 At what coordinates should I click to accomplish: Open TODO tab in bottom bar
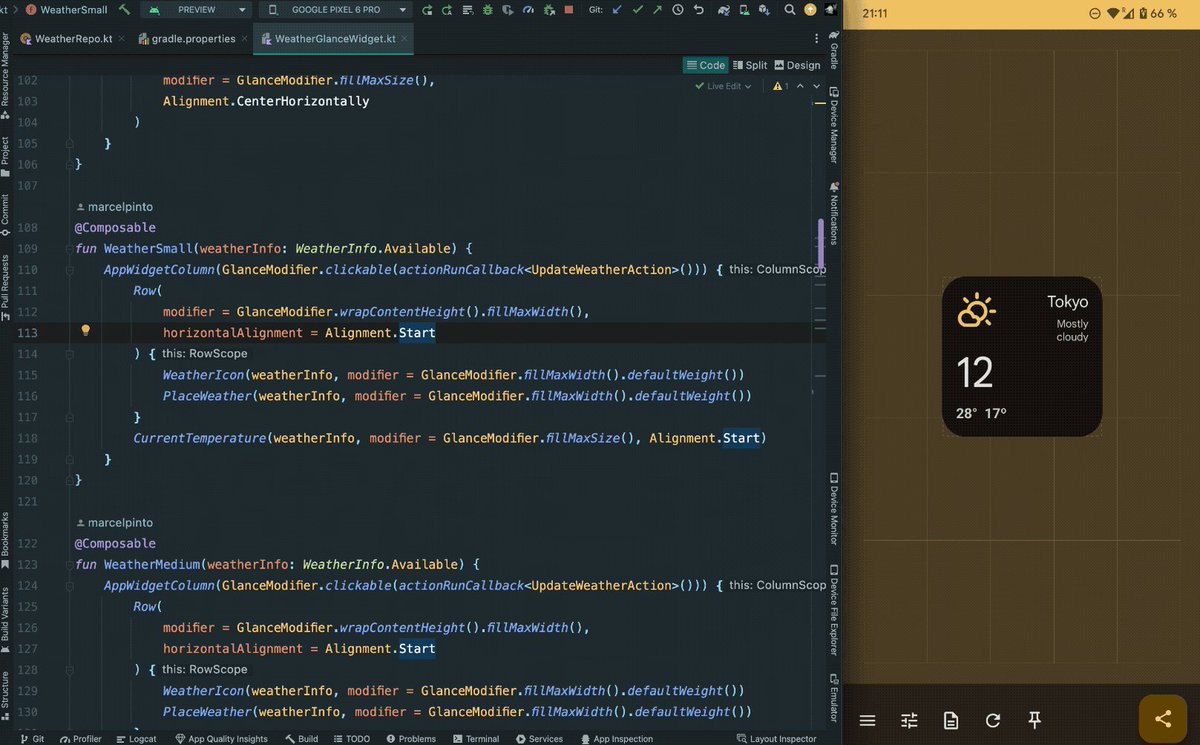coord(351,738)
